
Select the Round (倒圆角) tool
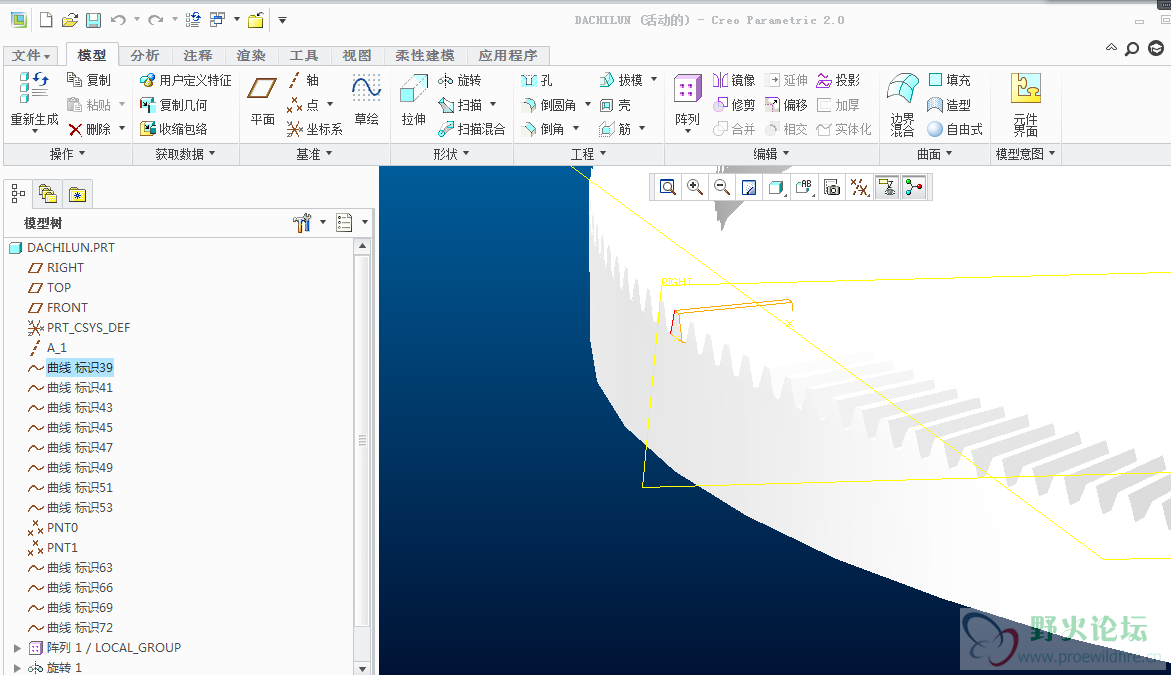(549, 105)
